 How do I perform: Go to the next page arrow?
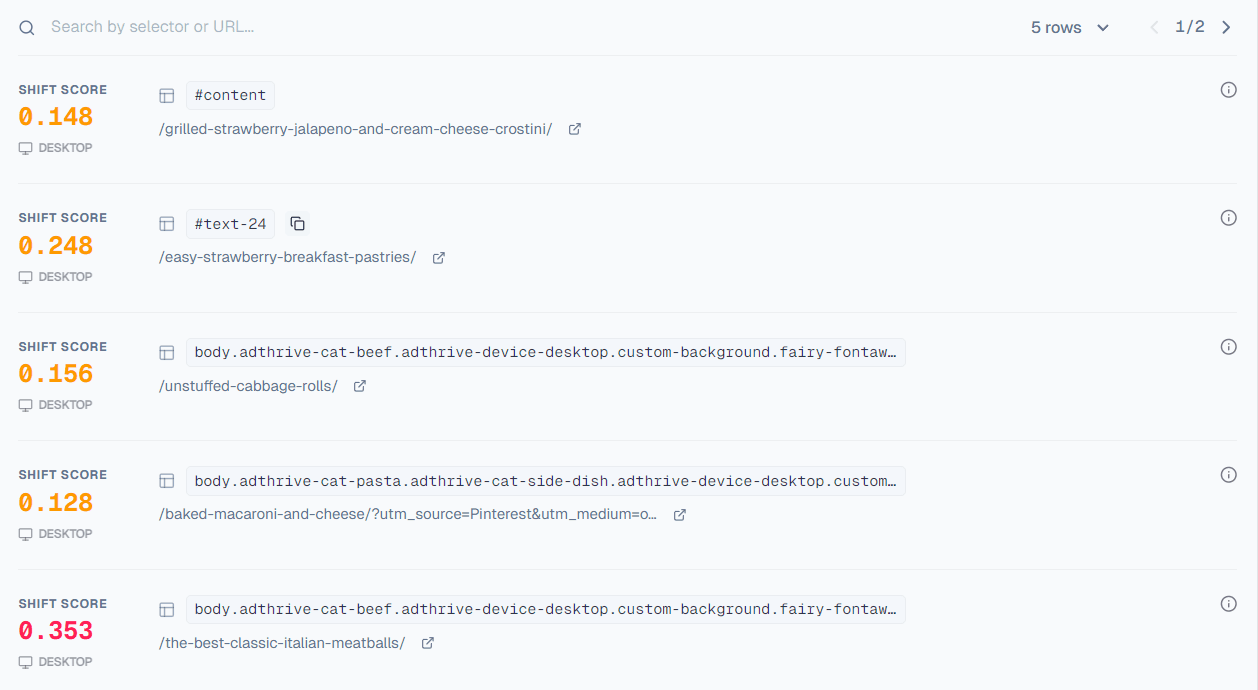1226,27
